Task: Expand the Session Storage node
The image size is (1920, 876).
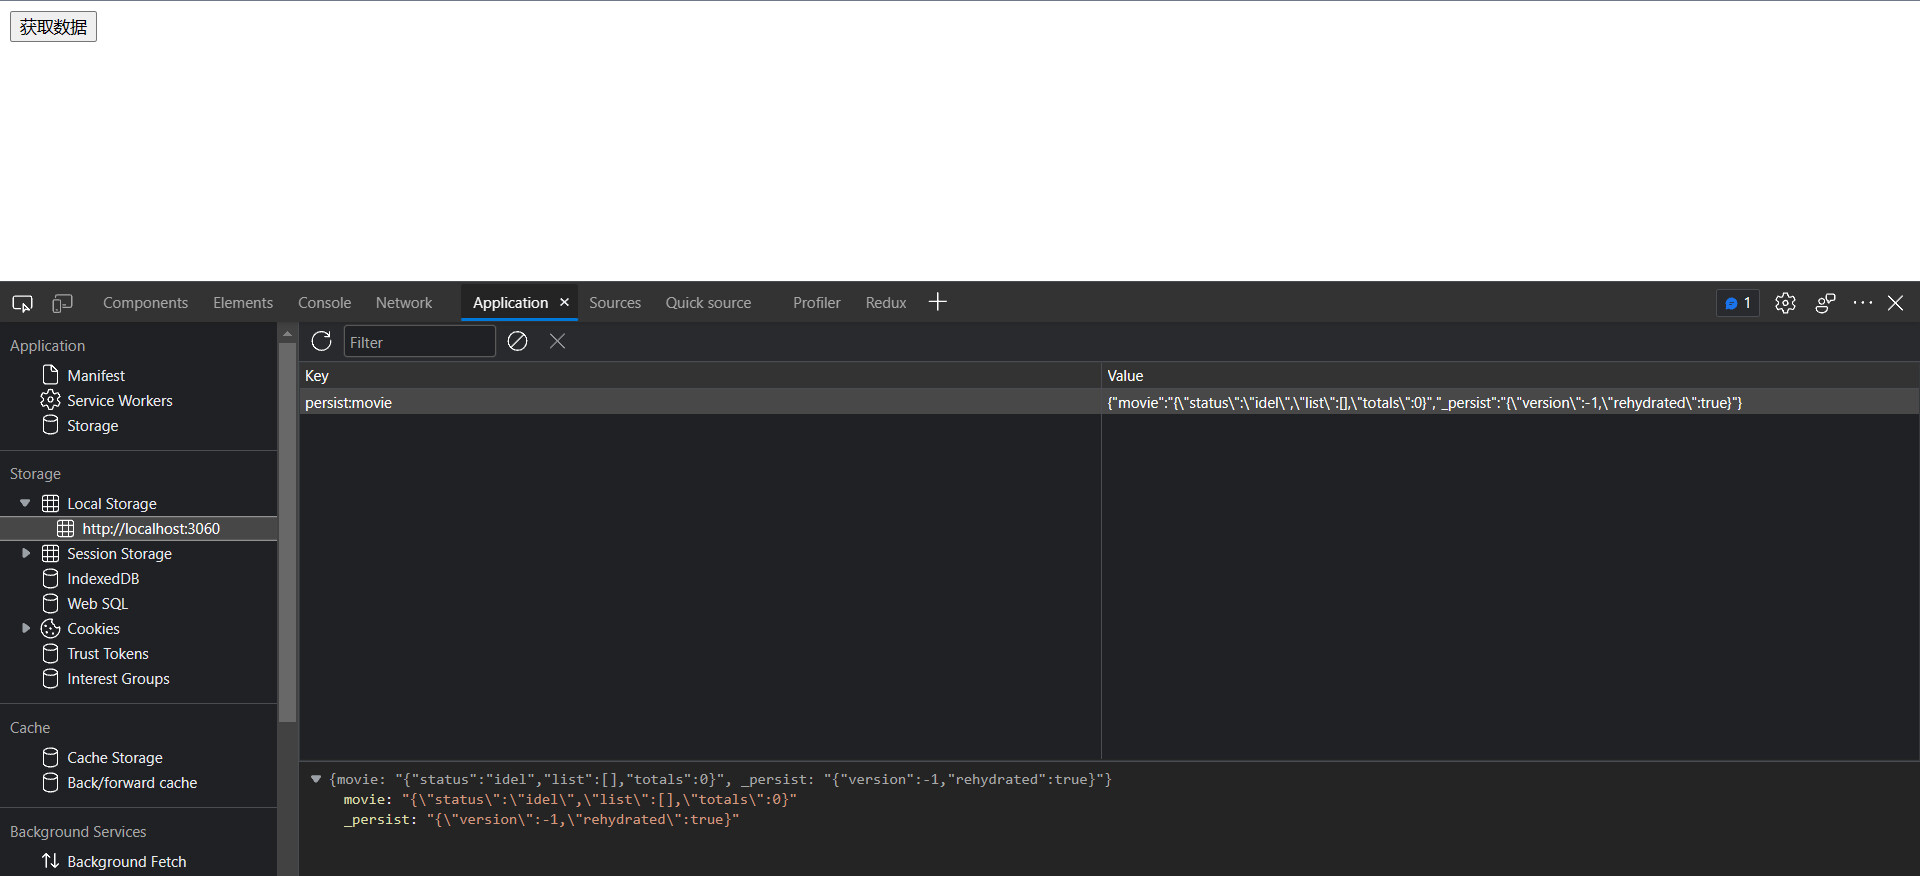Action: click(x=25, y=553)
